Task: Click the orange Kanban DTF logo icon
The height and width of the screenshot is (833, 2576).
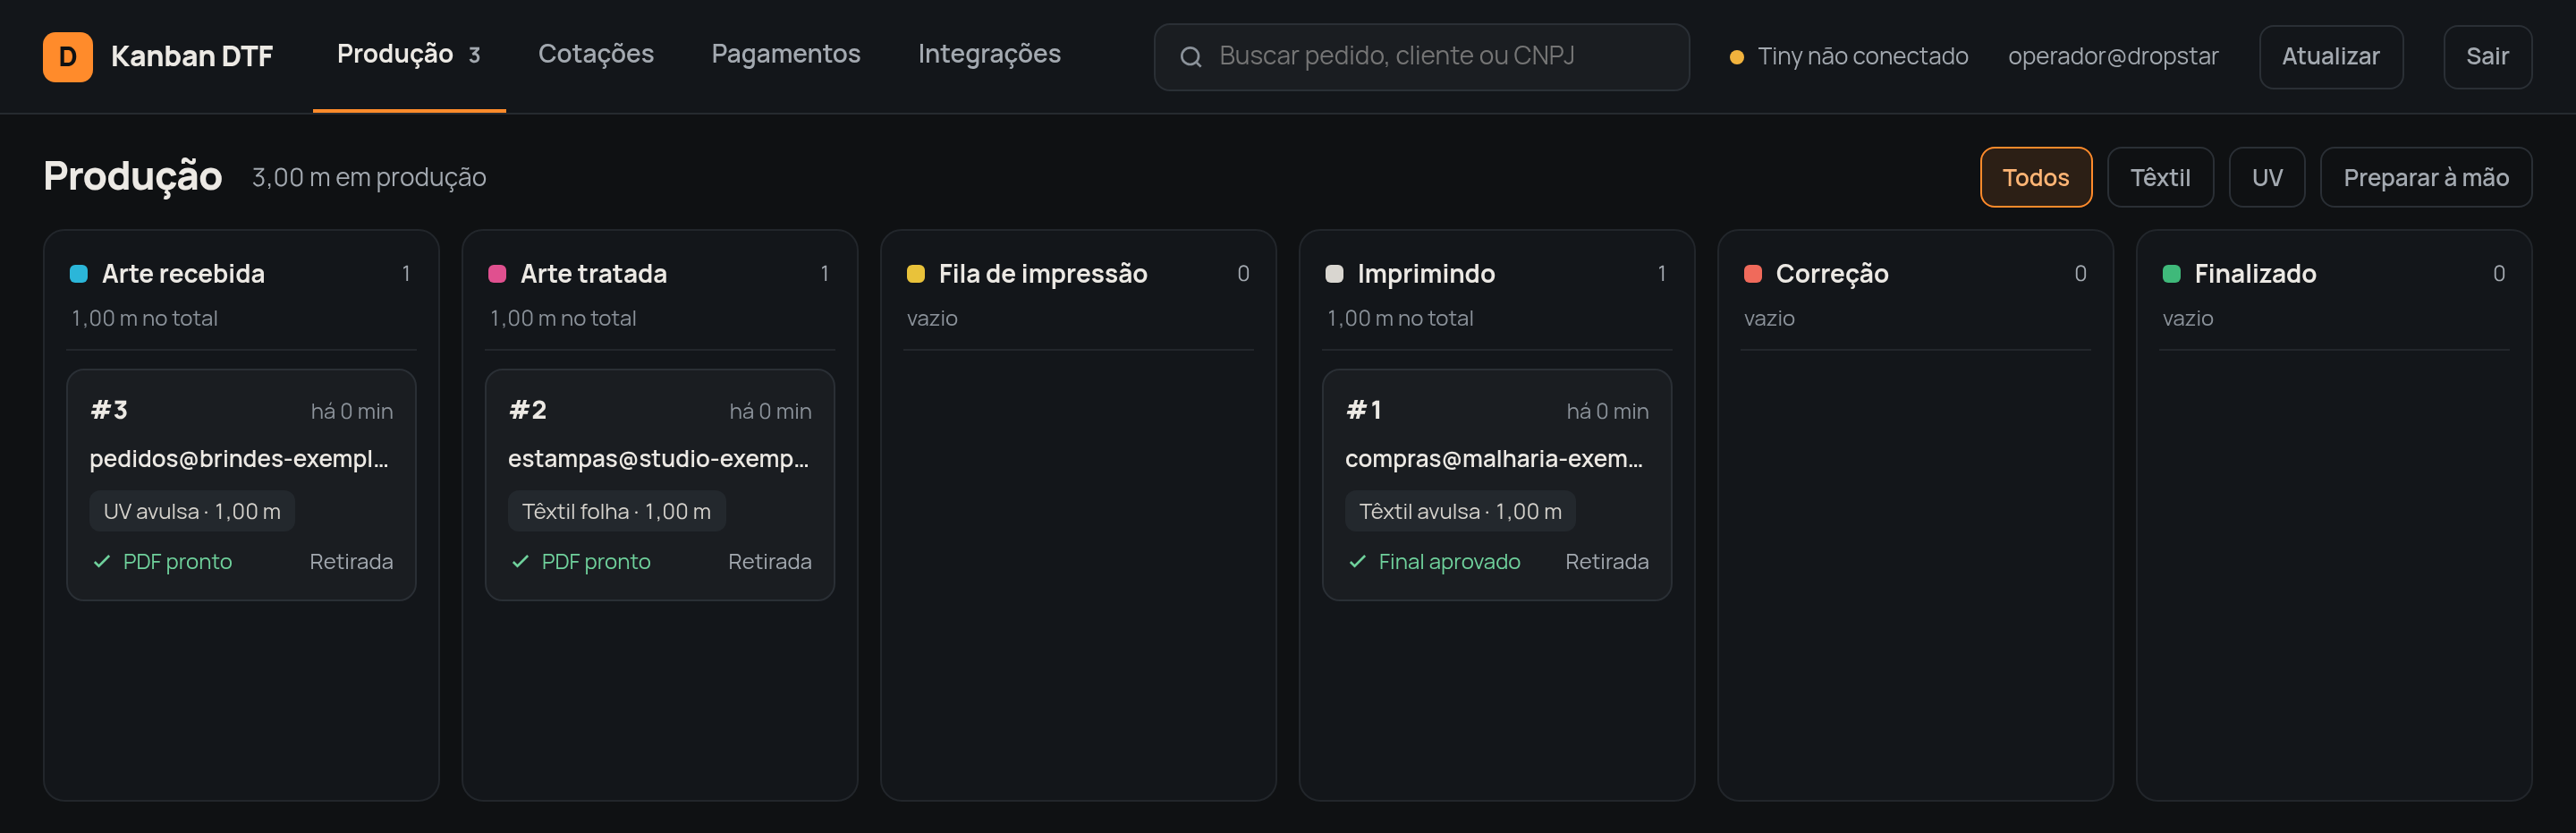Action: [x=68, y=56]
